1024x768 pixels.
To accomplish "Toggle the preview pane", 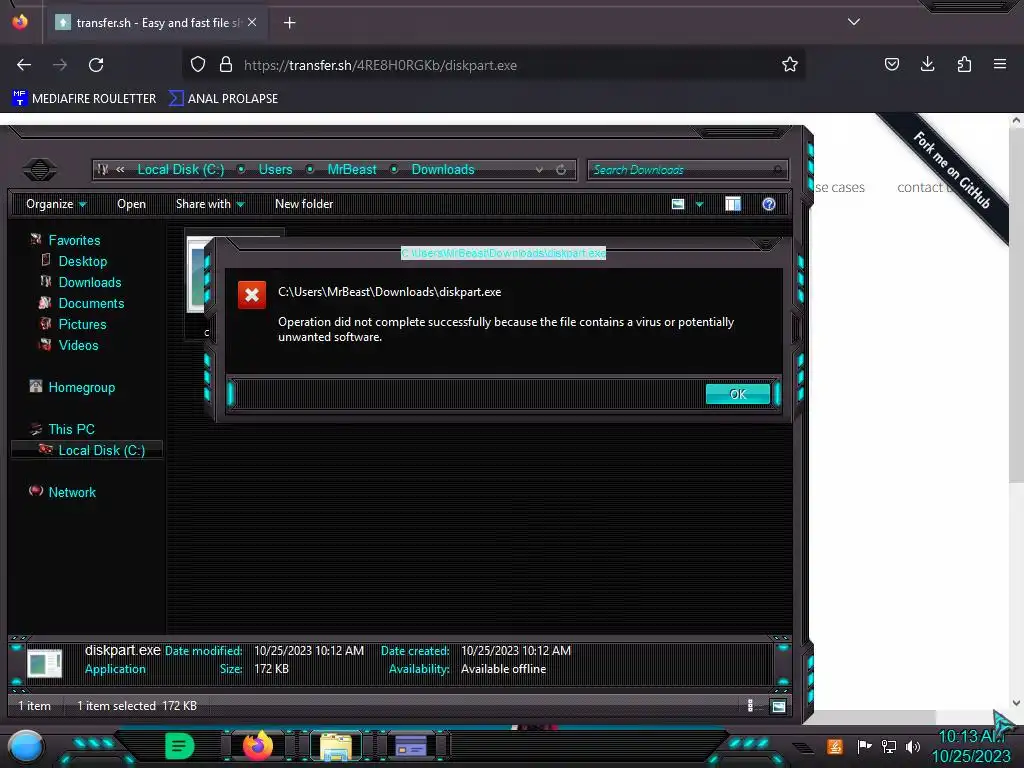I will (x=733, y=204).
